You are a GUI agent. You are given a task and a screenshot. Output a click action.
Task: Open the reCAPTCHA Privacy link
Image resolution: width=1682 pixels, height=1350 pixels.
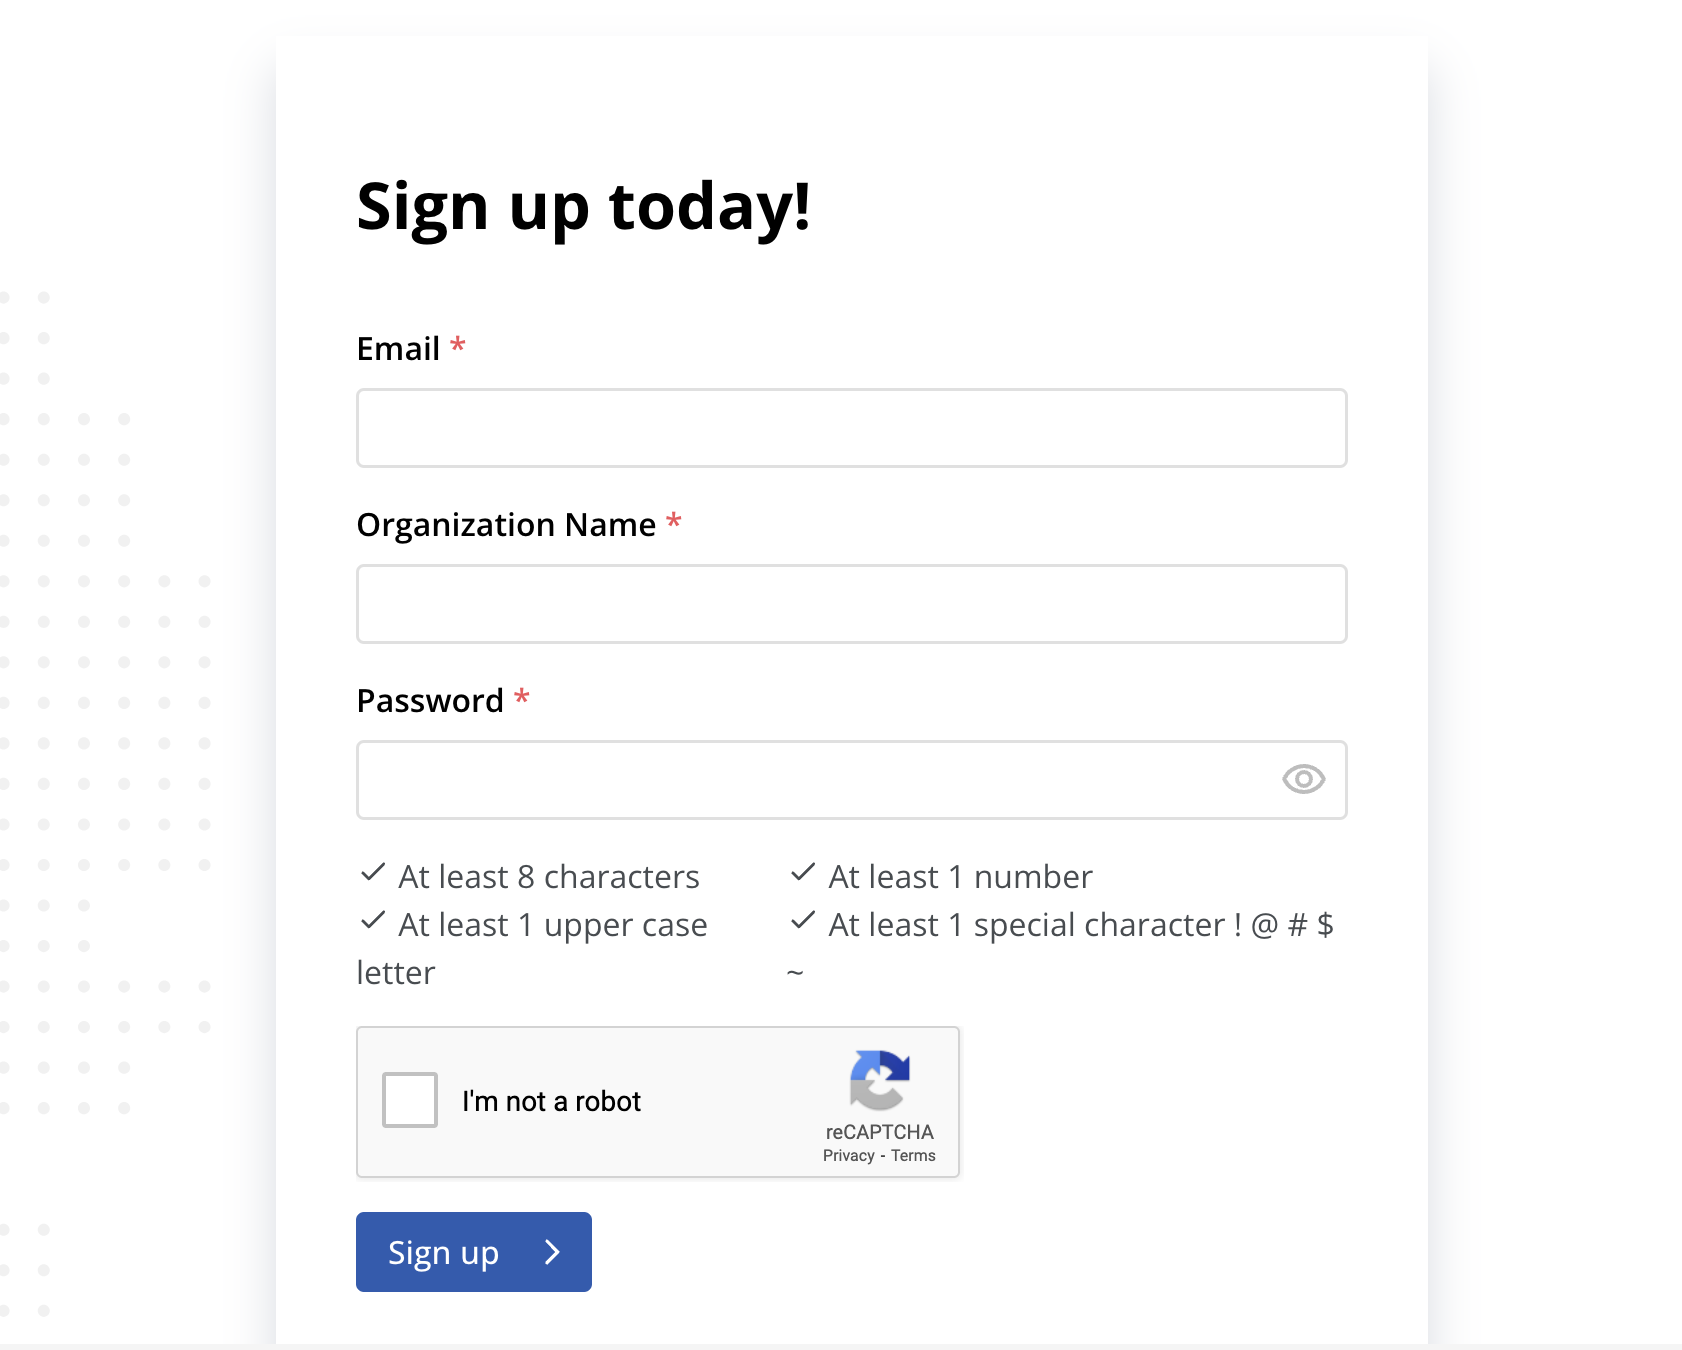point(848,1156)
